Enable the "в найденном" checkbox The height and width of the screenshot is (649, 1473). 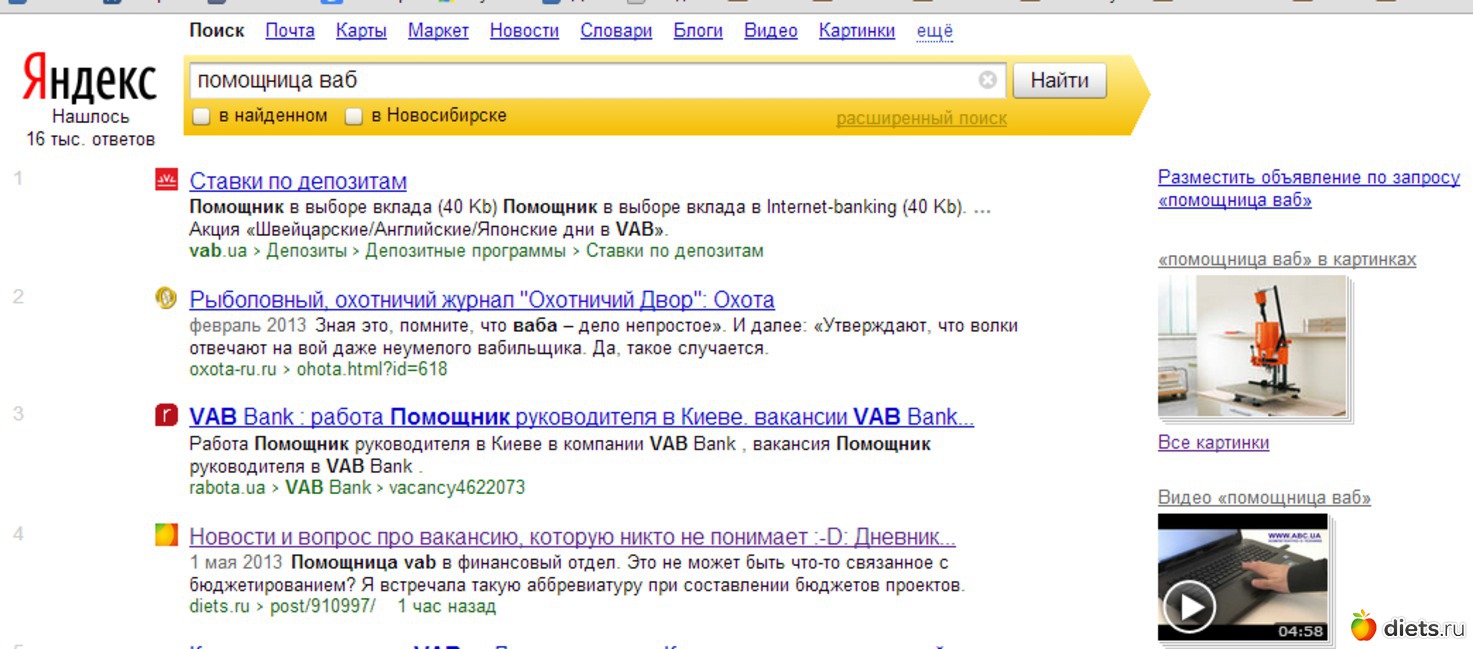[x=201, y=117]
